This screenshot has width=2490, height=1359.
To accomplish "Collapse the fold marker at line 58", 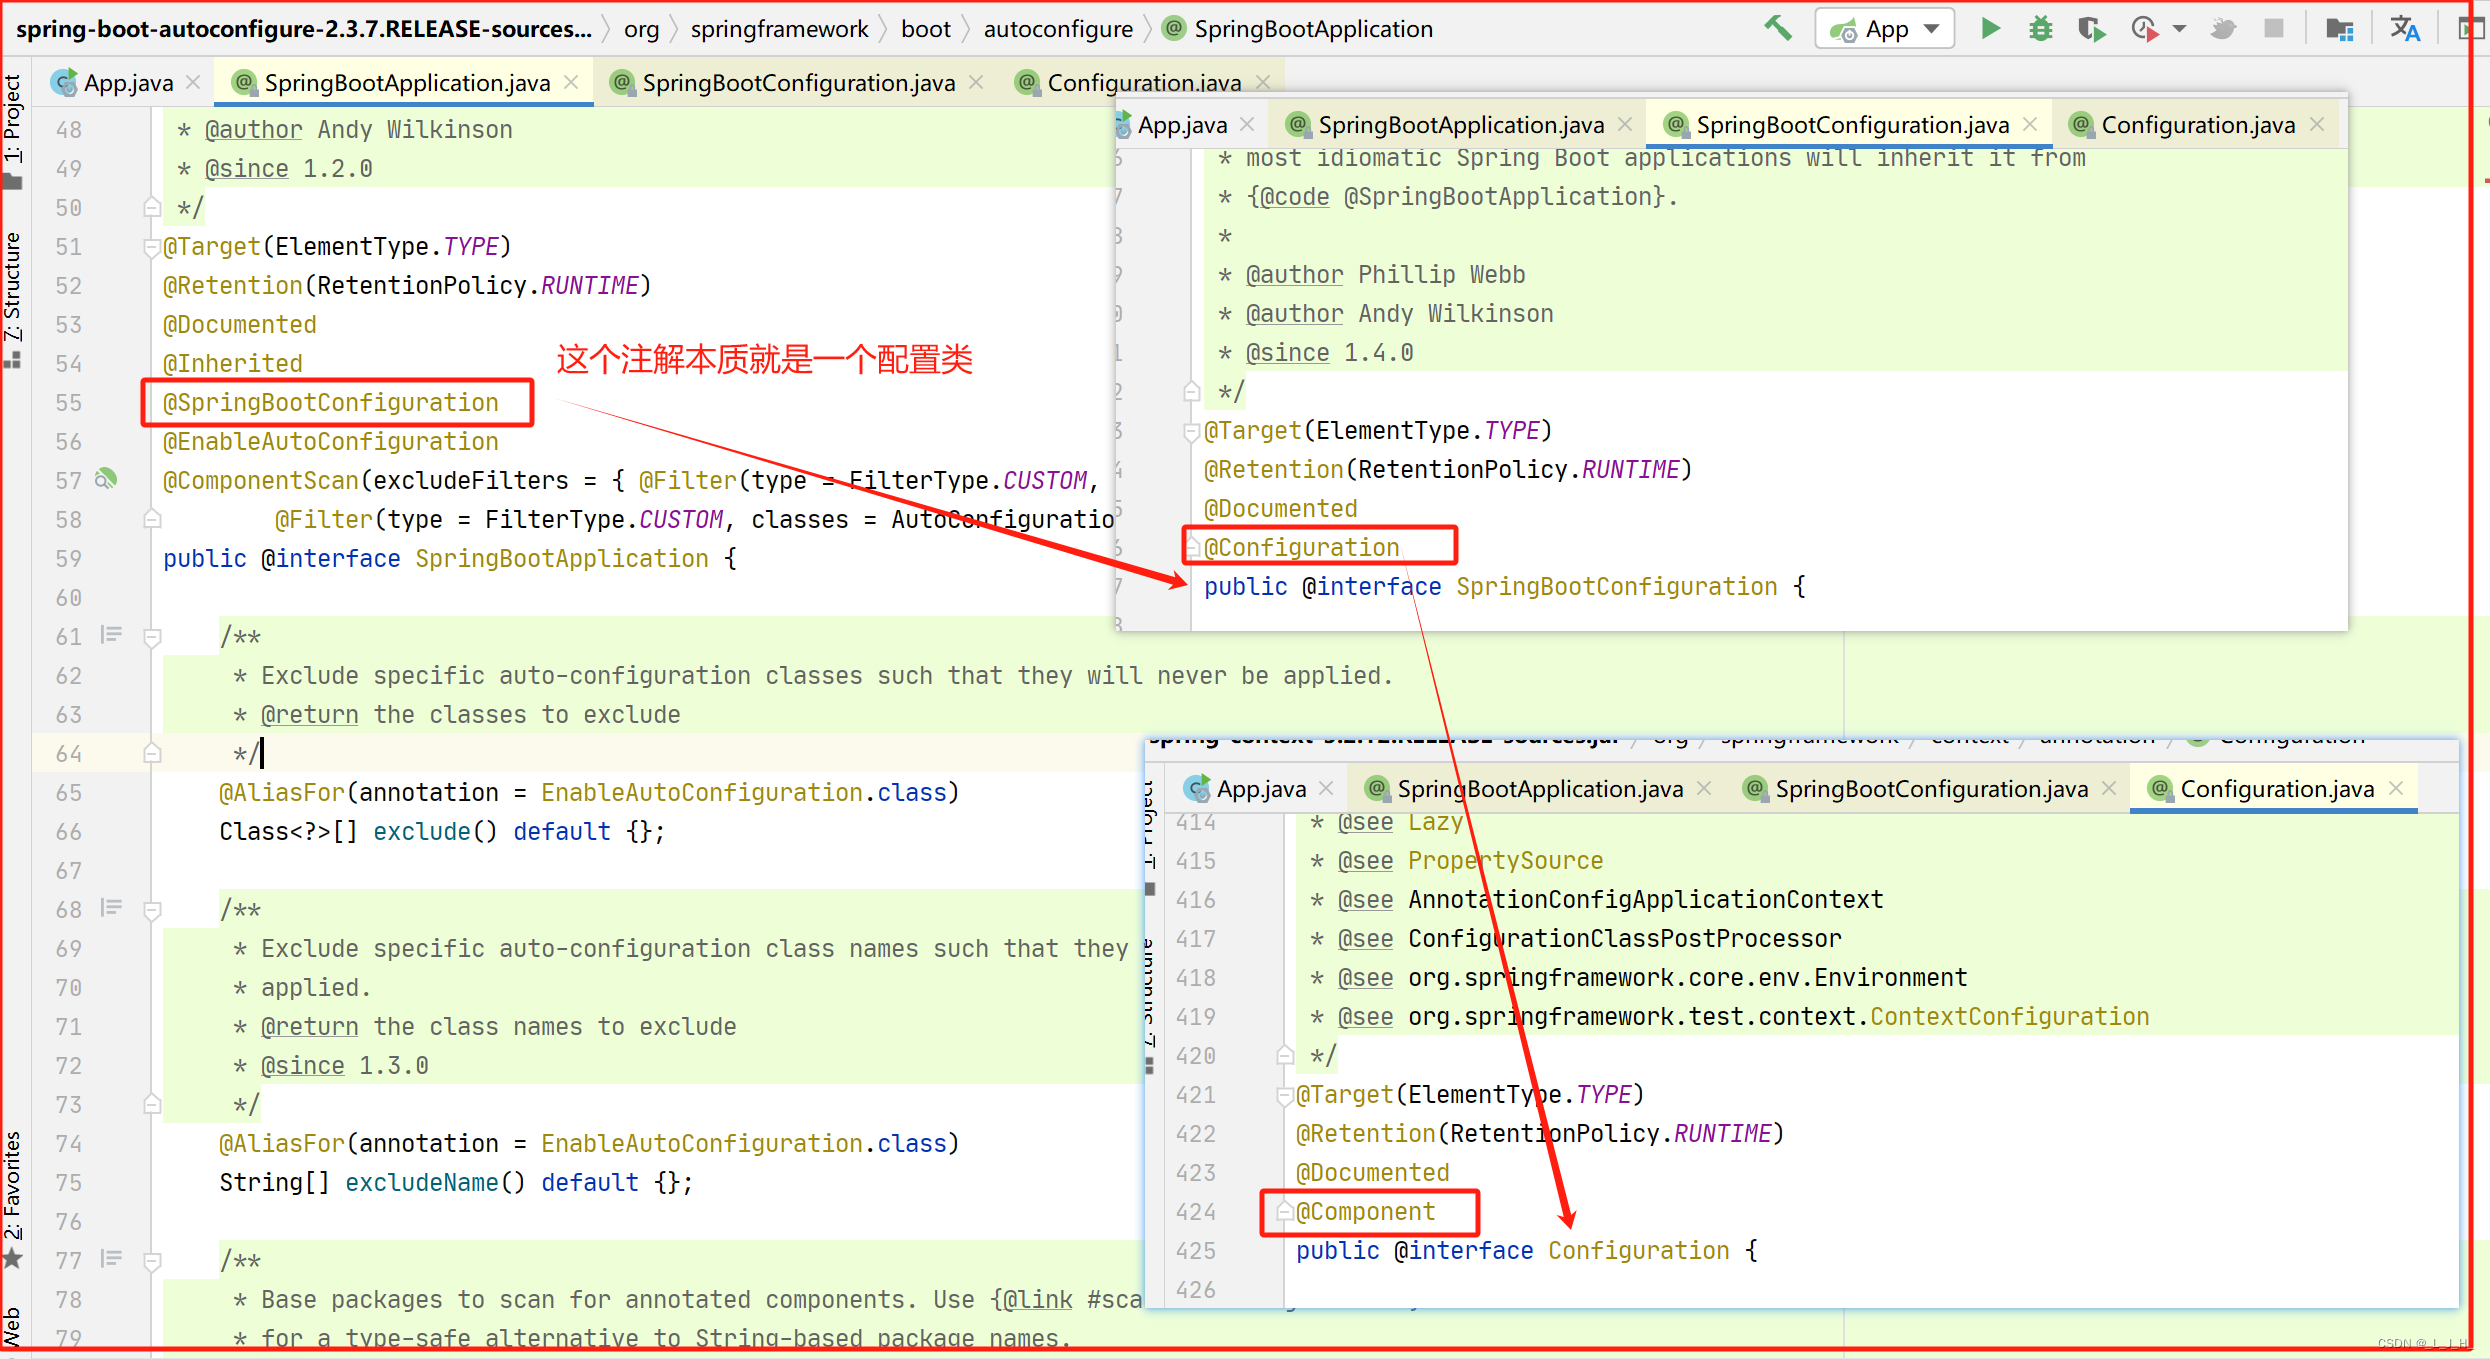I will (152, 519).
